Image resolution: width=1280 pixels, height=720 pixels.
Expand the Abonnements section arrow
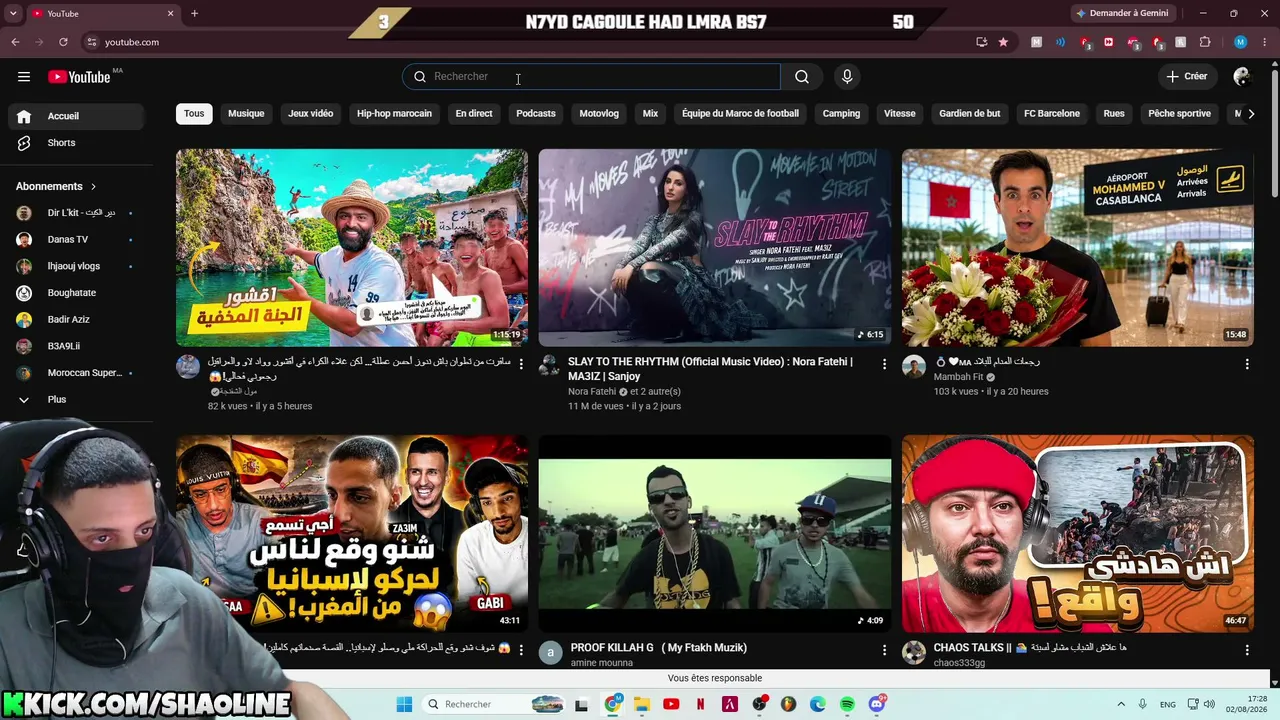tap(93, 187)
